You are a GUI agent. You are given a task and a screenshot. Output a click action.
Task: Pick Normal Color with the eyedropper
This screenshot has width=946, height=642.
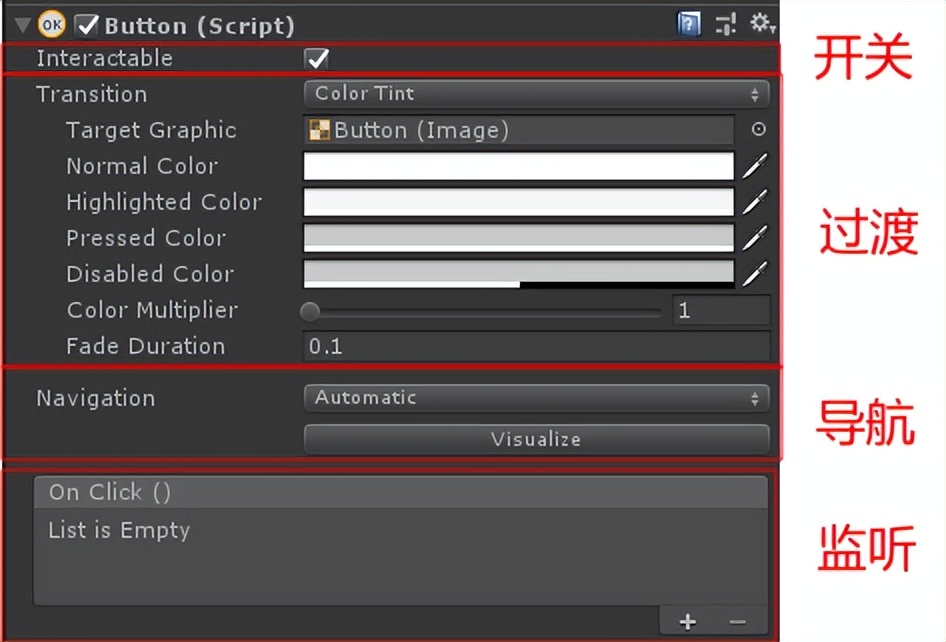[755, 166]
